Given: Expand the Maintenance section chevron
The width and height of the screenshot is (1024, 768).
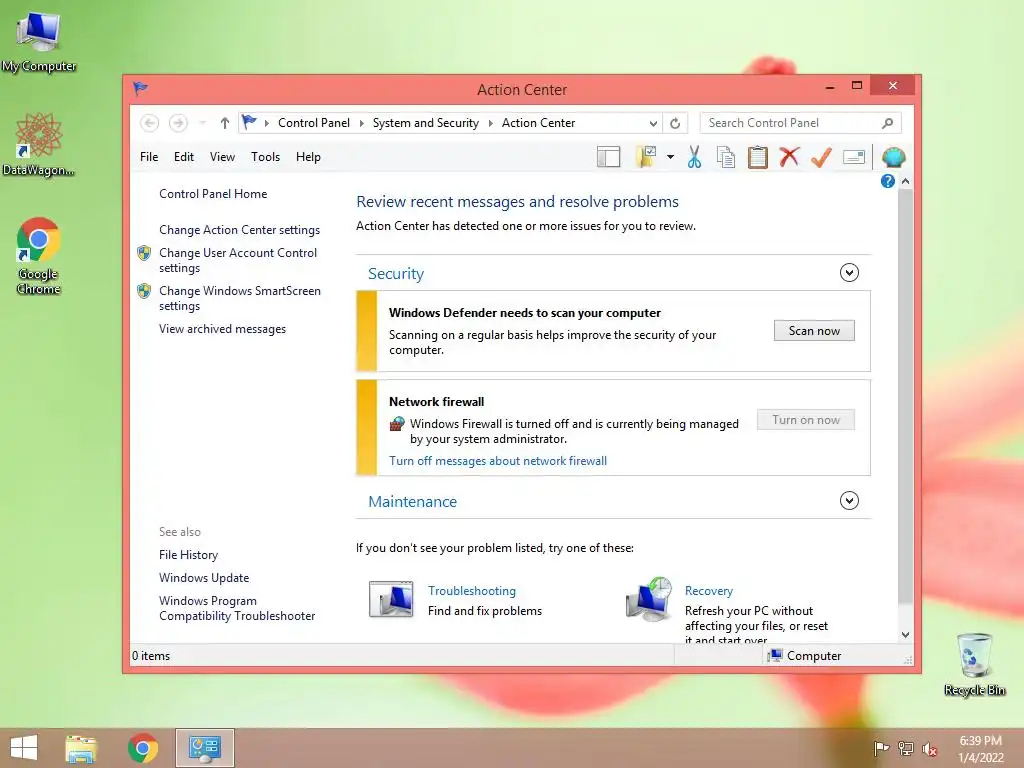Looking at the screenshot, I should click(x=849, y=501).
